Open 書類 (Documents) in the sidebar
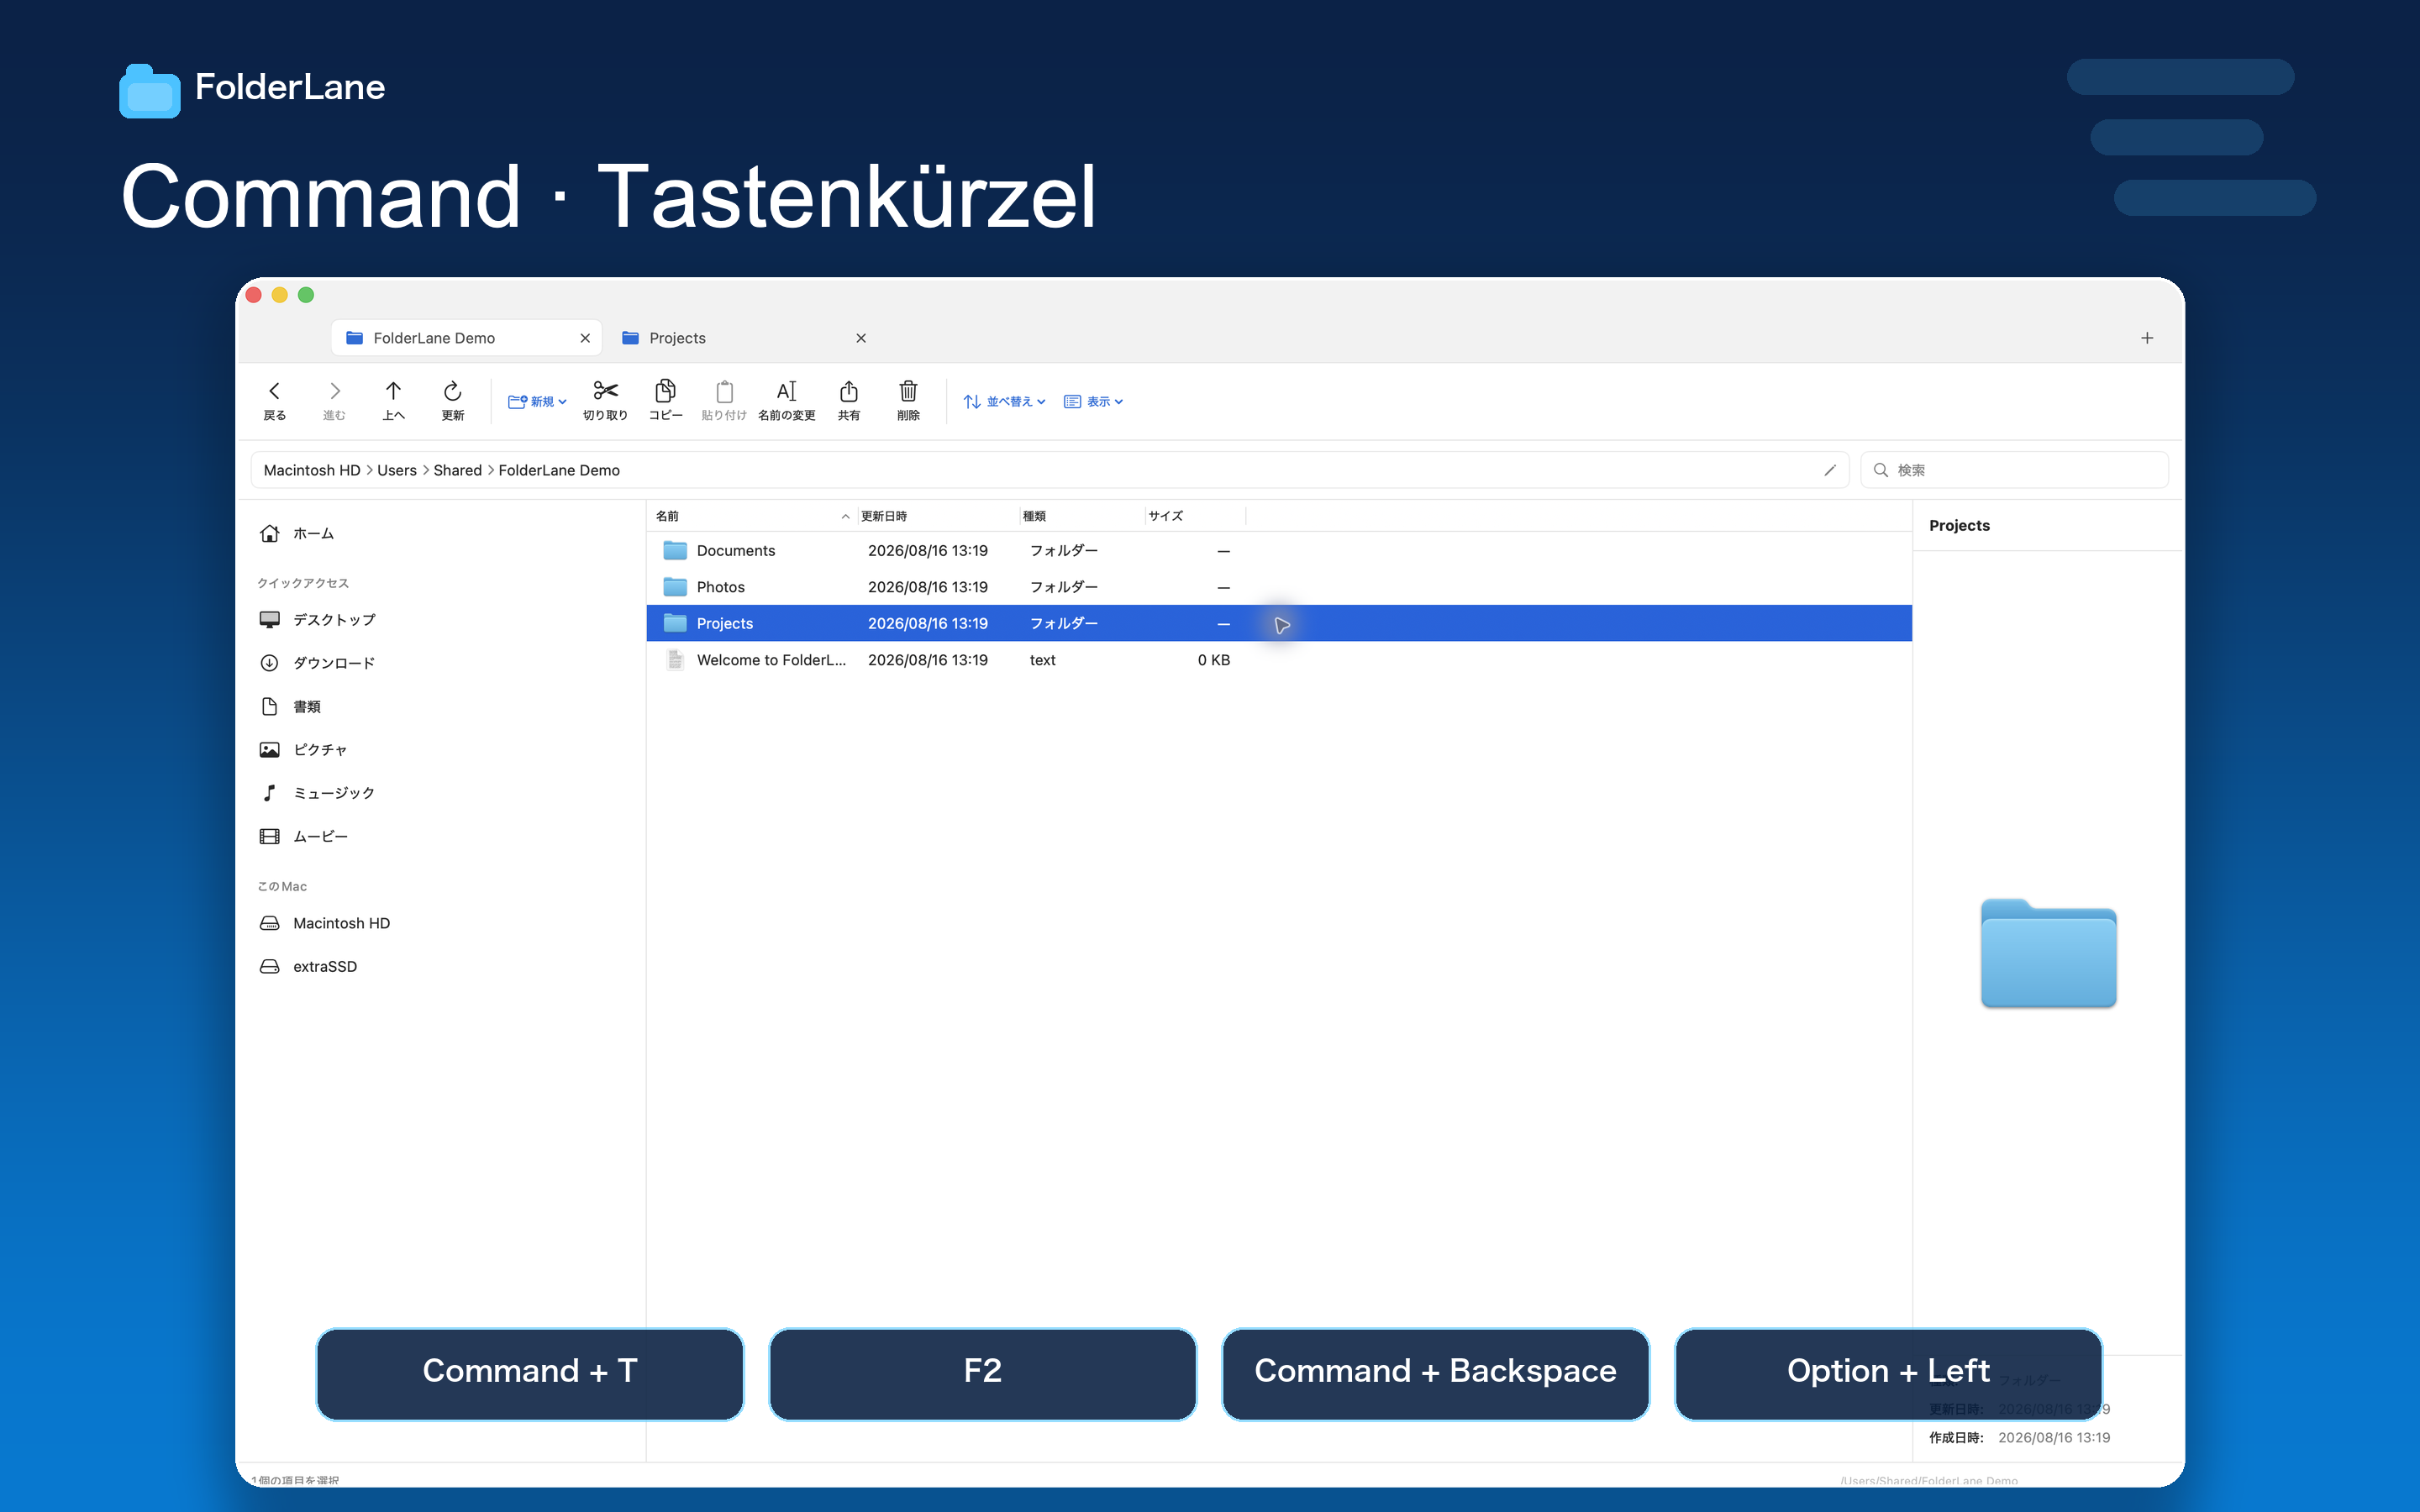Viewport: 2420px width, 1512px height. [x=290, y=706]
